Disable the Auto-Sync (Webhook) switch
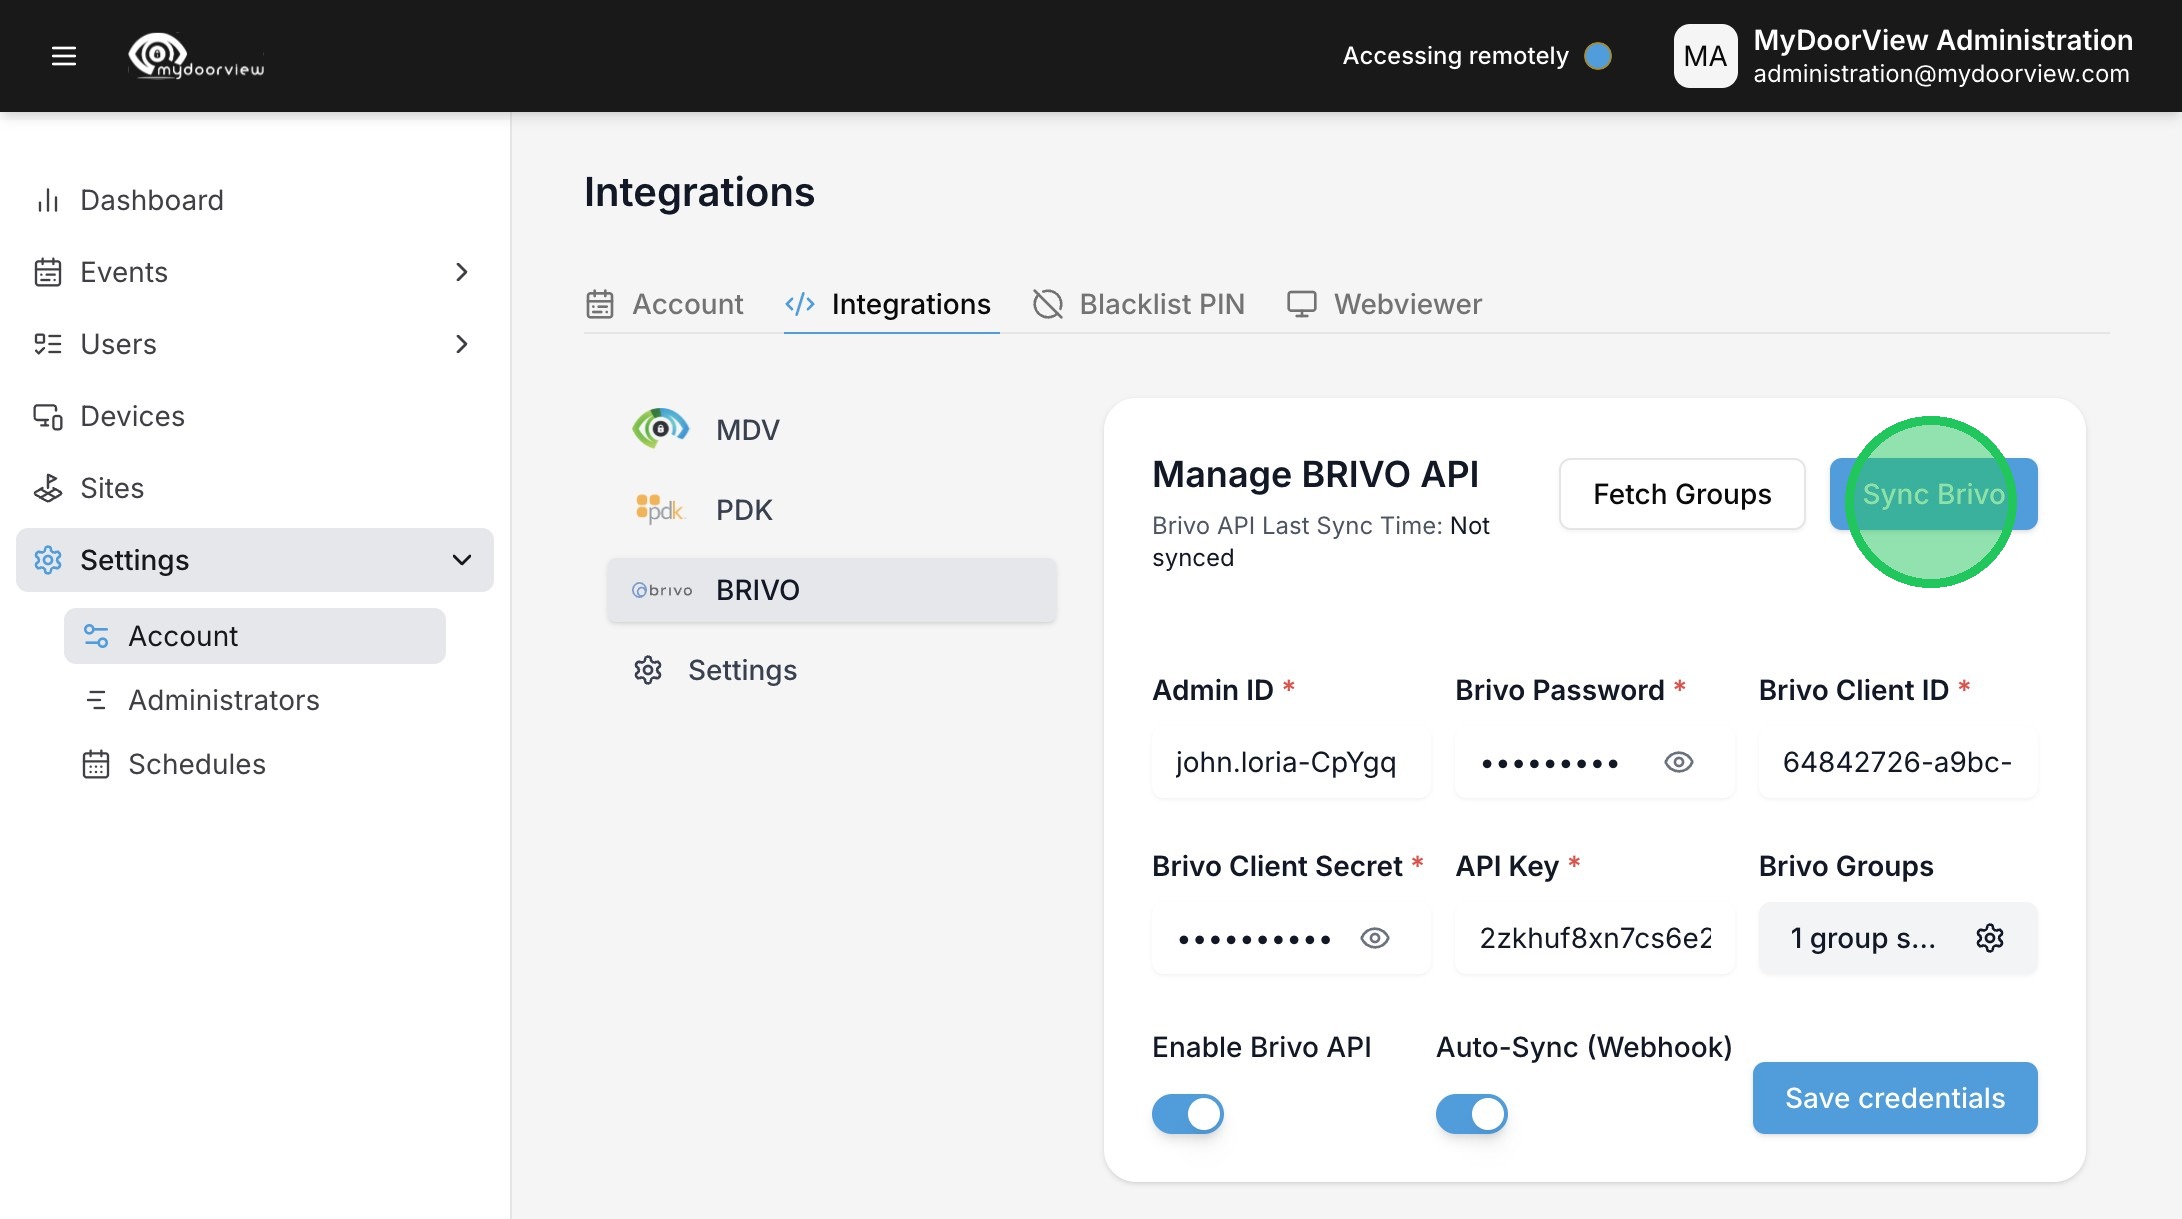 tap(1471, 1113)
